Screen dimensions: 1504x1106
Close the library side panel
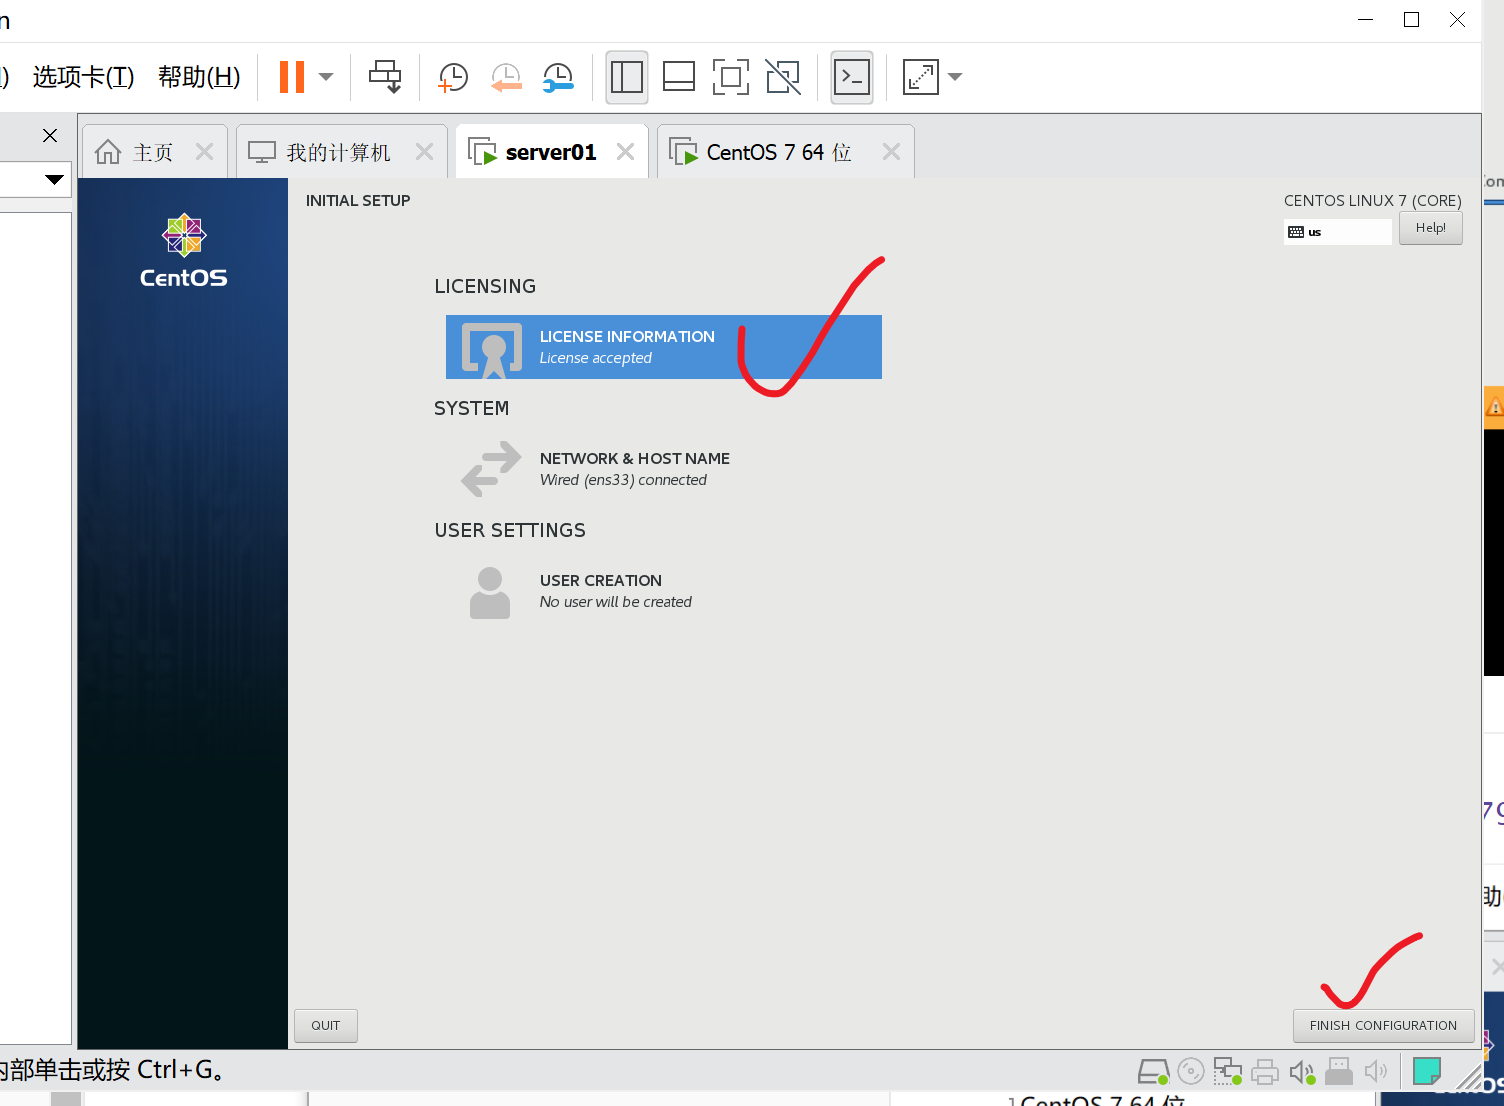click(x=50, y=136)
